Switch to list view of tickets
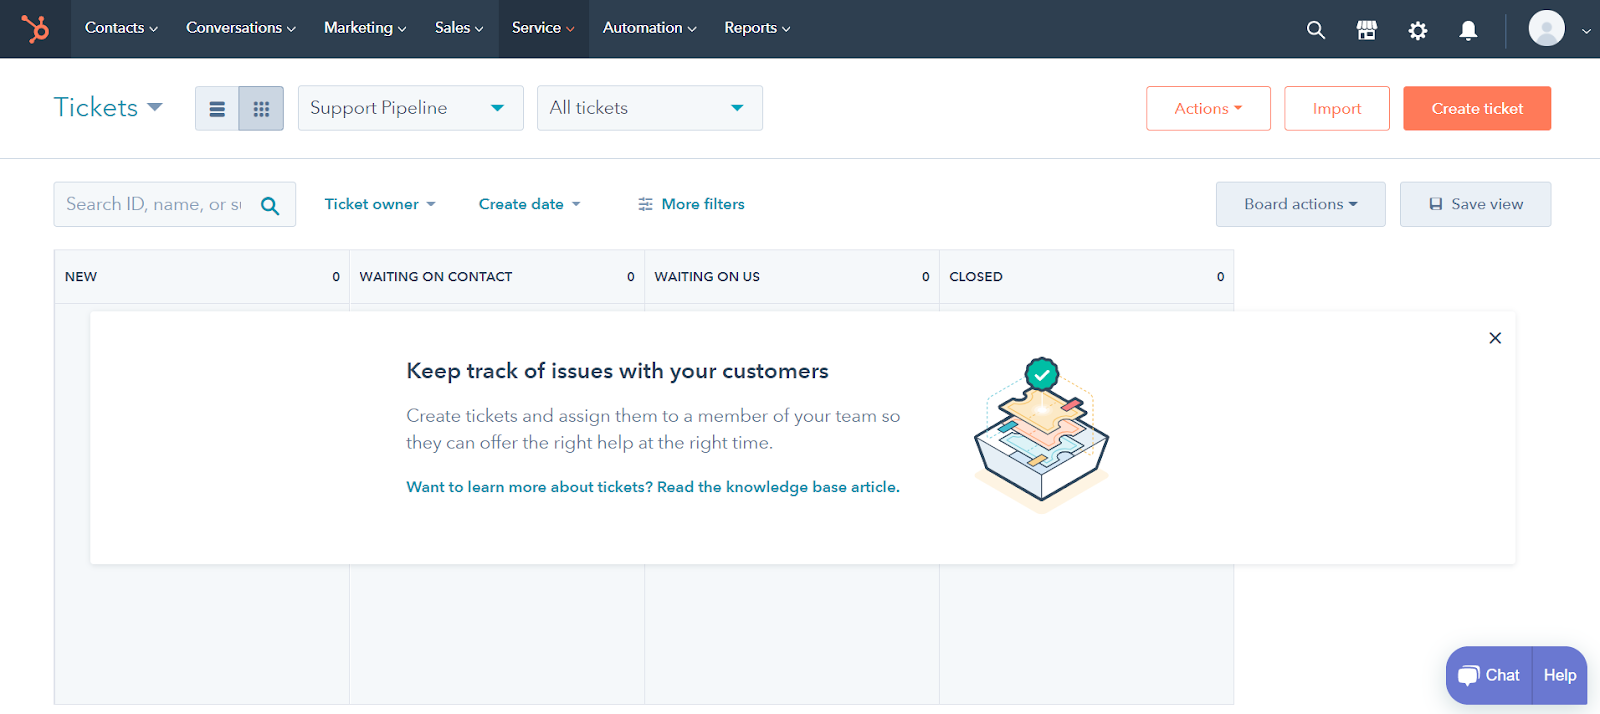Screen dimensions: 1600x714 [217, 108]
